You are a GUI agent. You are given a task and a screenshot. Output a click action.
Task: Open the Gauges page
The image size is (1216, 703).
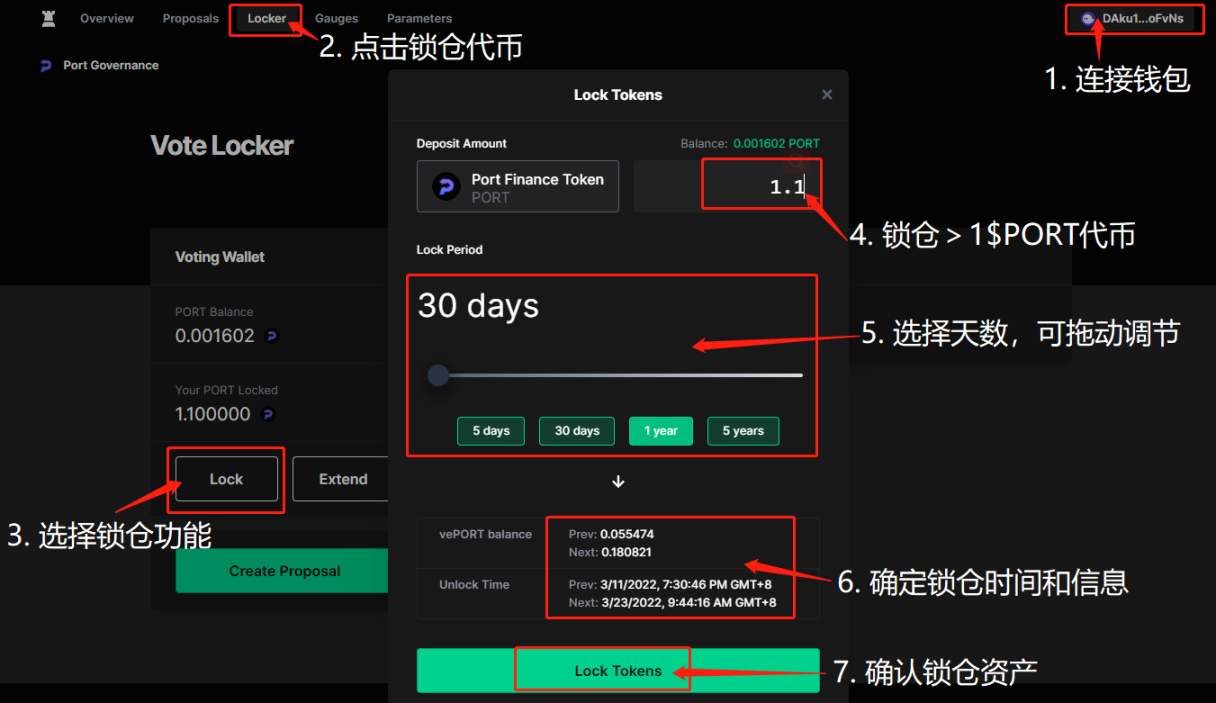coord(336,18)
